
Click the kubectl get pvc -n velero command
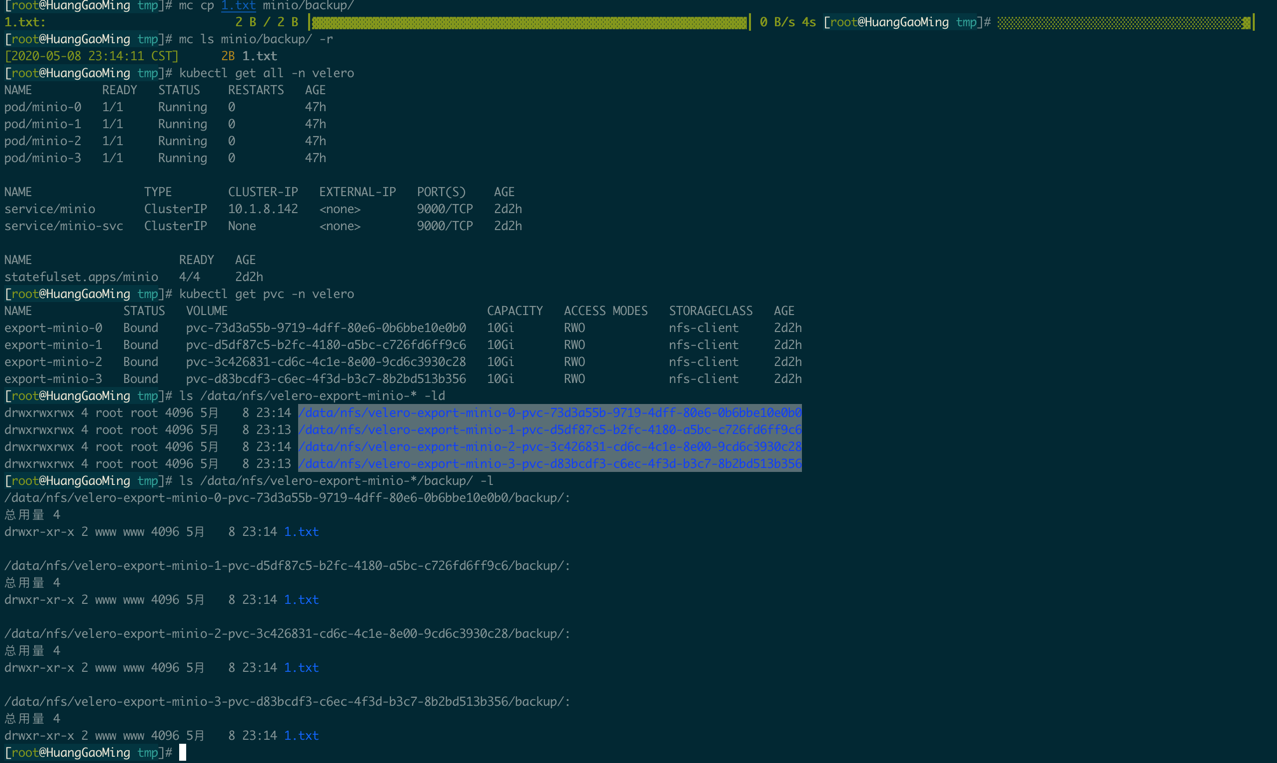click(266, 294)
